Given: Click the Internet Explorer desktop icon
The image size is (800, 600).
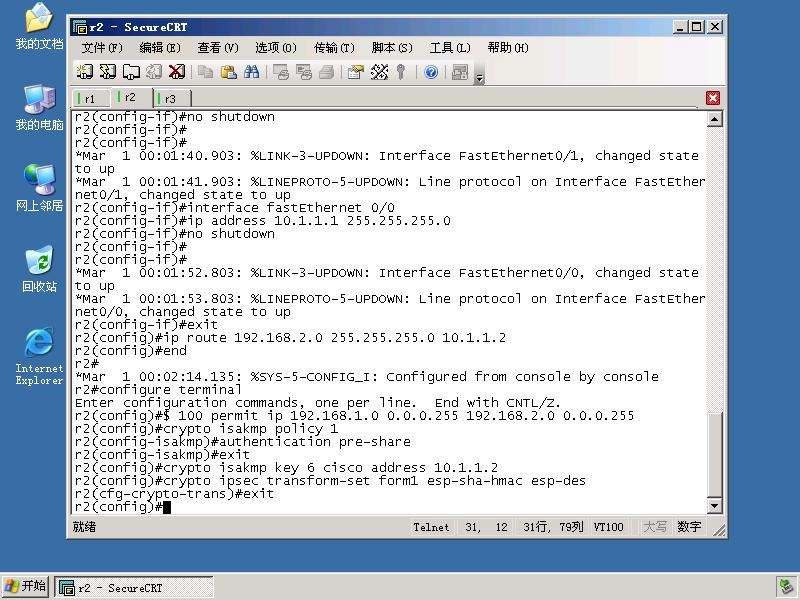Looking at the screenshot, I should click(39, 356).
